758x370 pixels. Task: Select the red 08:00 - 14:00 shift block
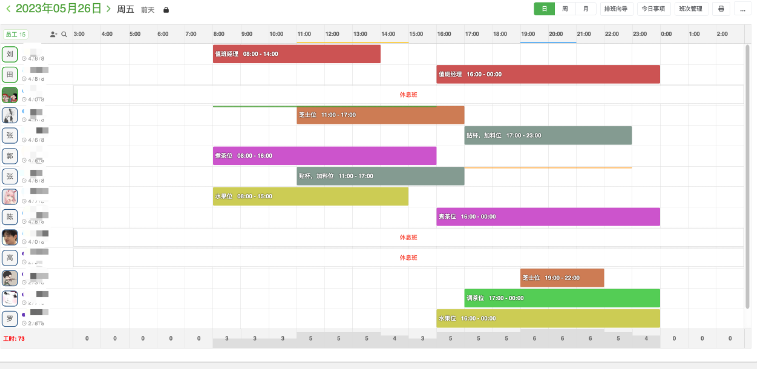[x=297, y=54]
